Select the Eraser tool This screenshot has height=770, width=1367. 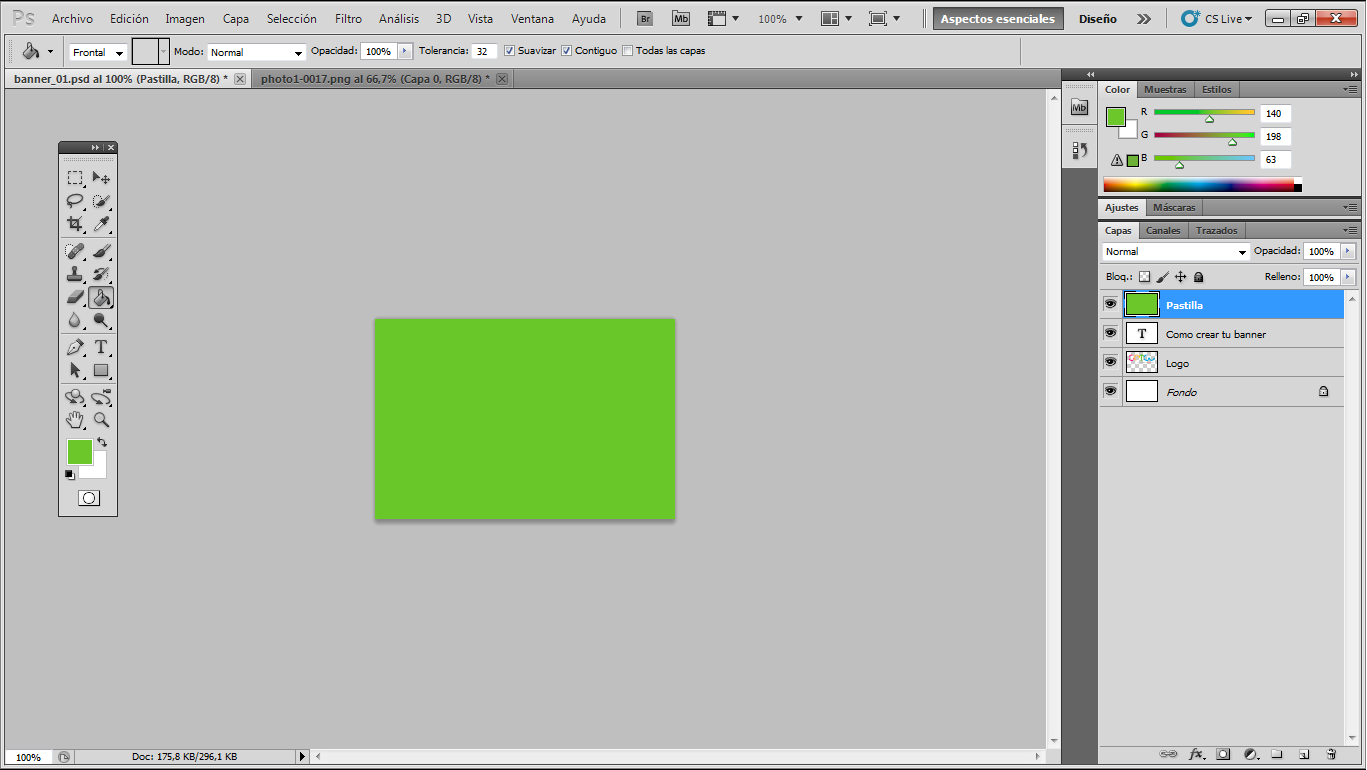[x=75, y=297]
